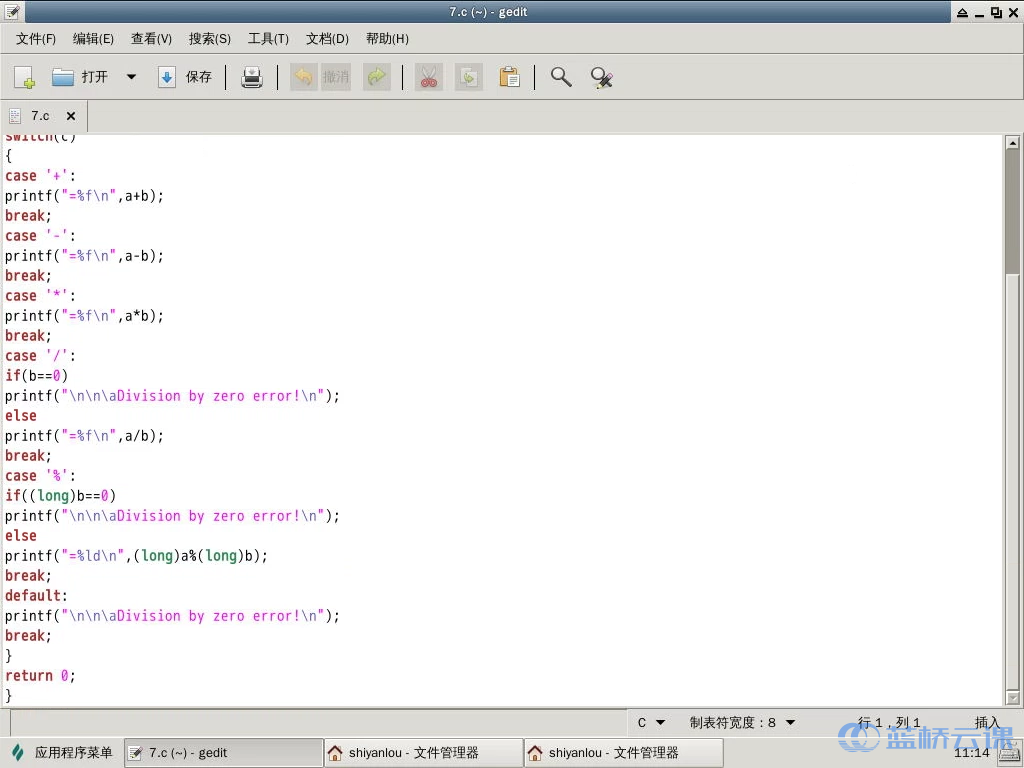Viewport: 1024px width, 768px height.
Task: Expand the recent files arrow beside 打开
Action: coord(131,77)
